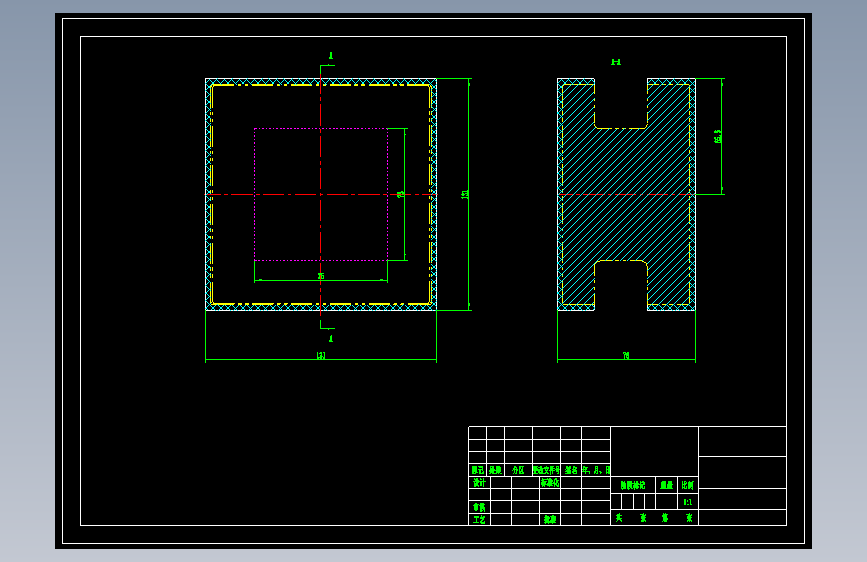Click the '标准化' cell in the title block

pos(550,482)
